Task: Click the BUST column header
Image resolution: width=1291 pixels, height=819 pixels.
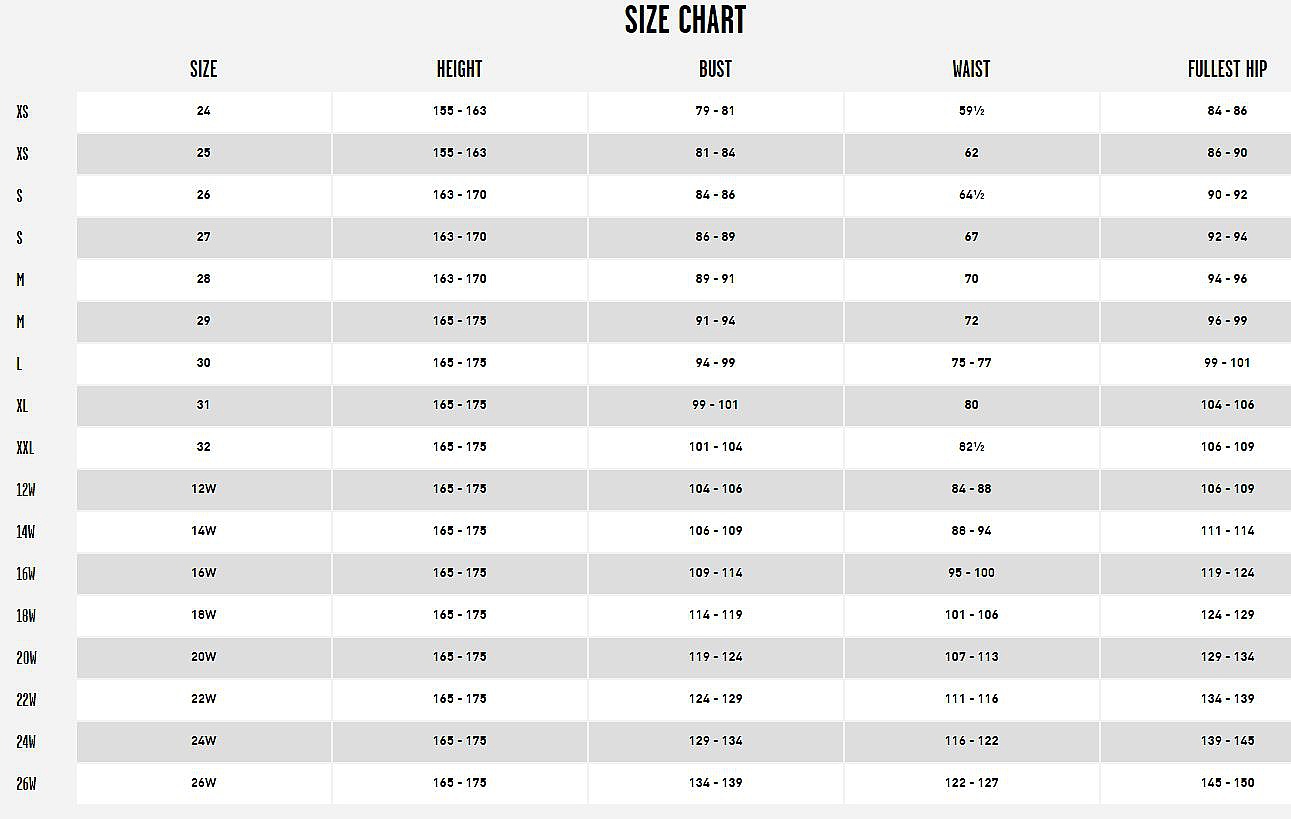Action: click(715, 69)
